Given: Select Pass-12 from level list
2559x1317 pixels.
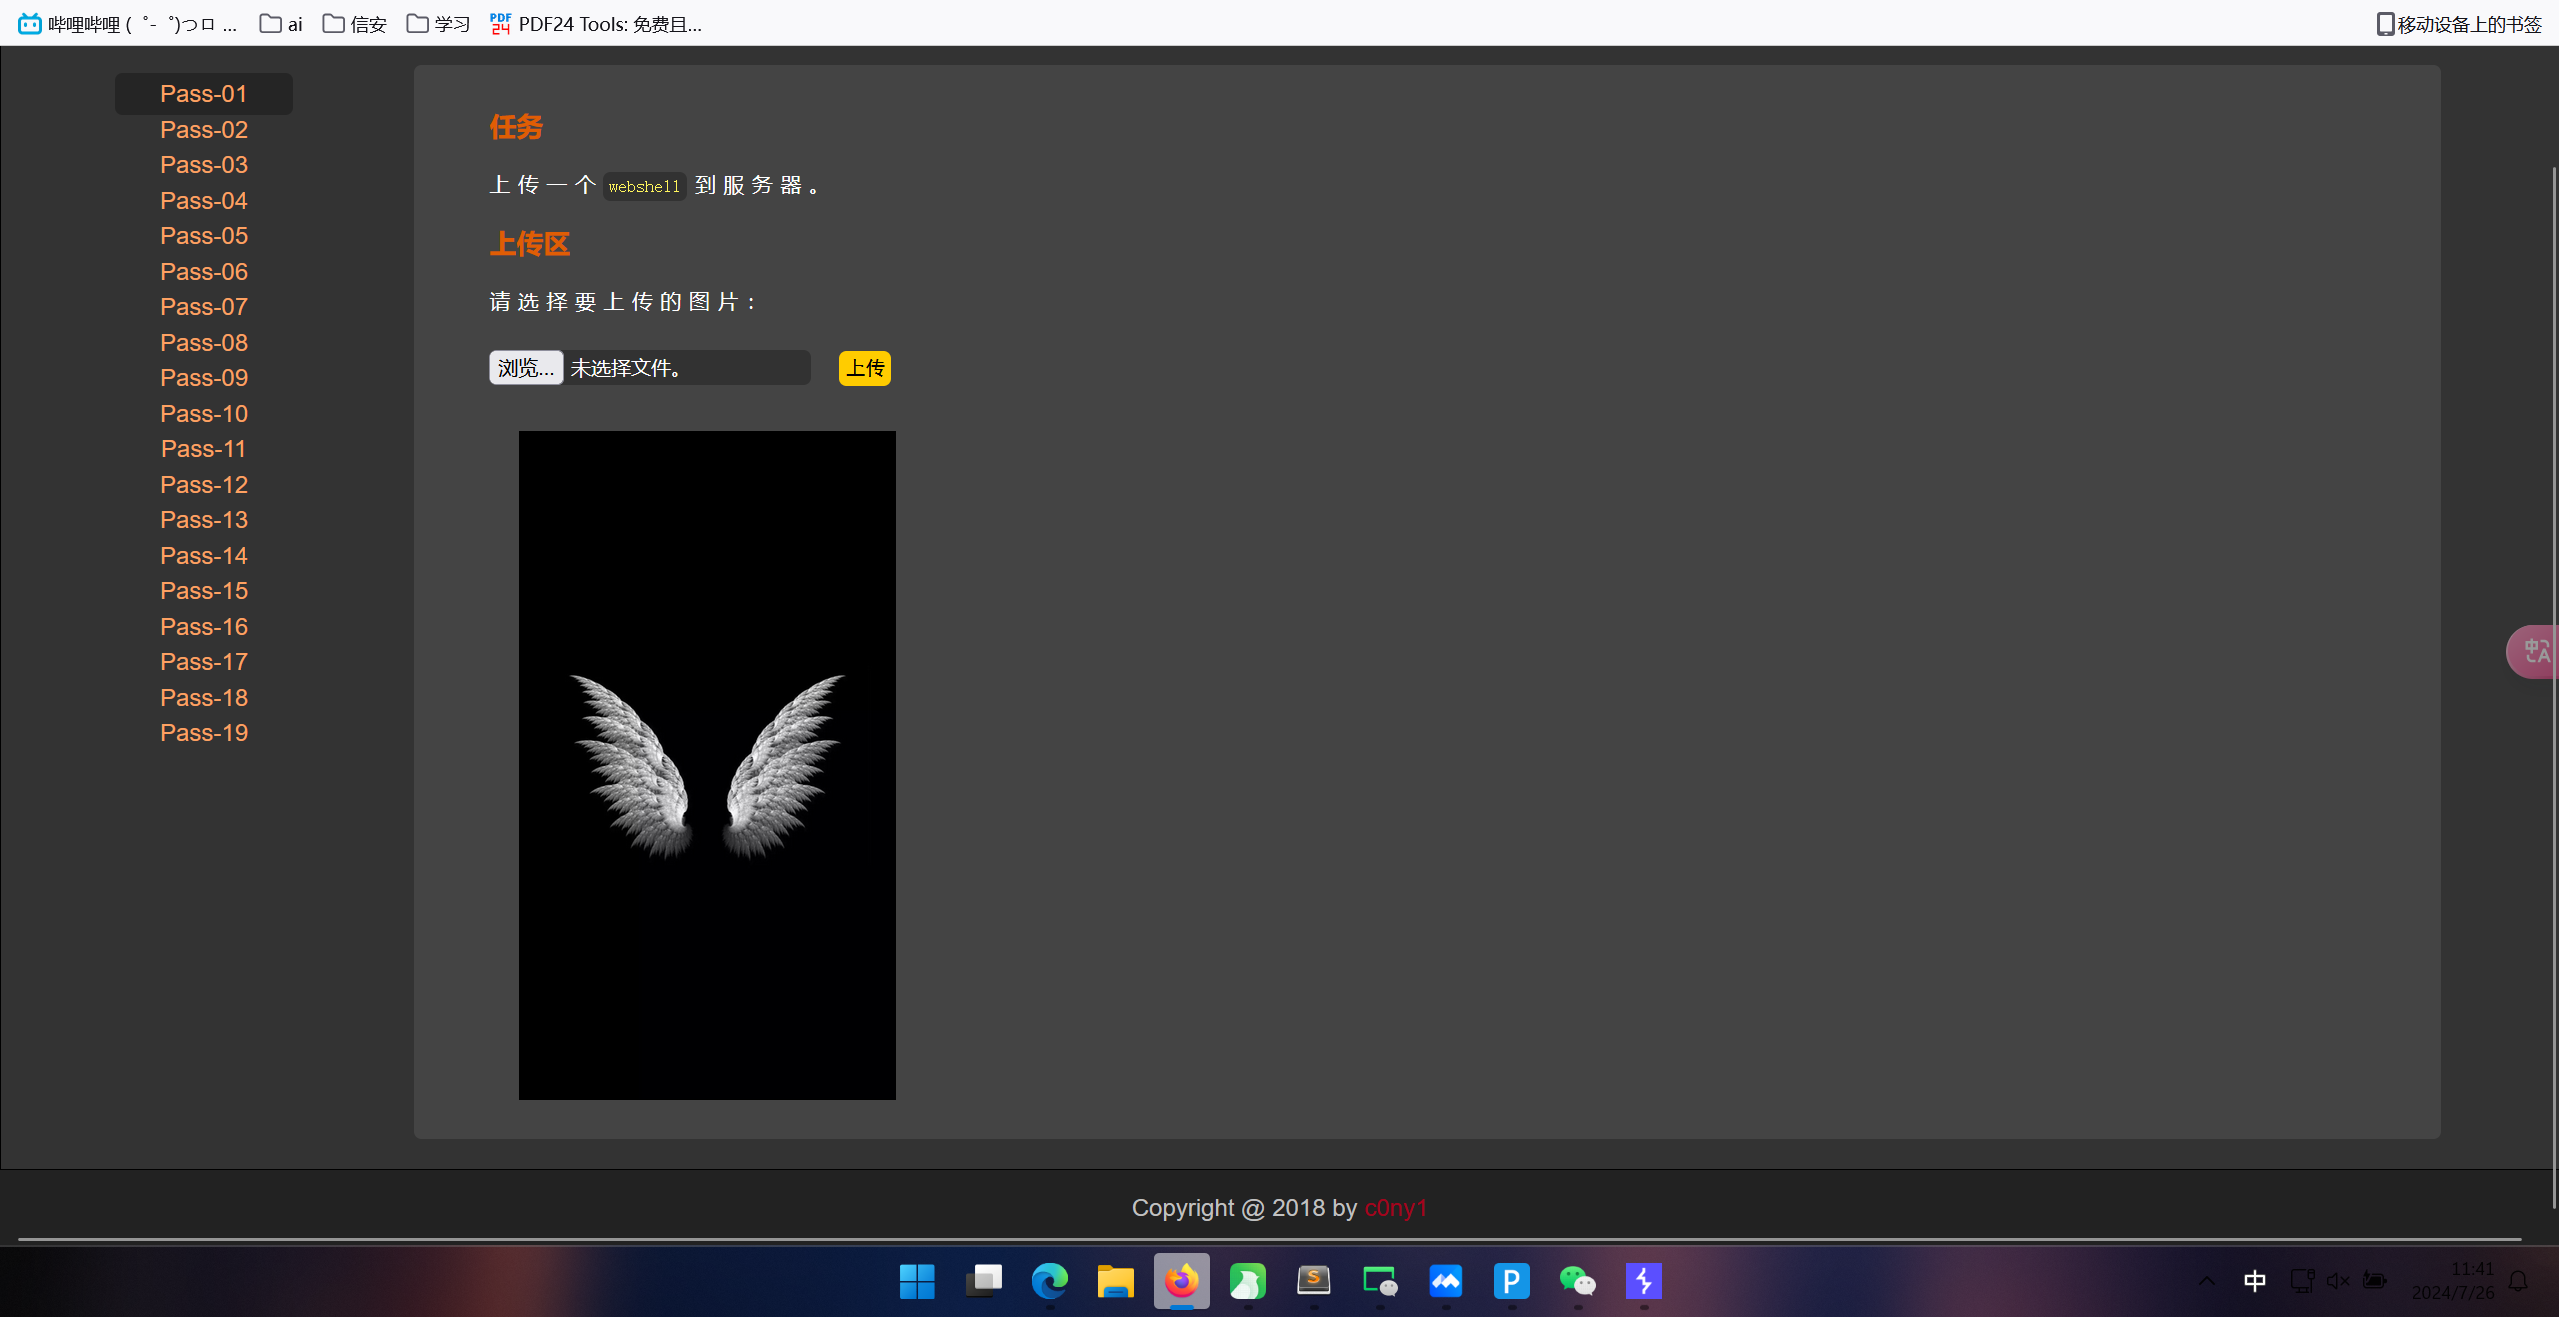Looking at the screenshot, I should [204, 485].
